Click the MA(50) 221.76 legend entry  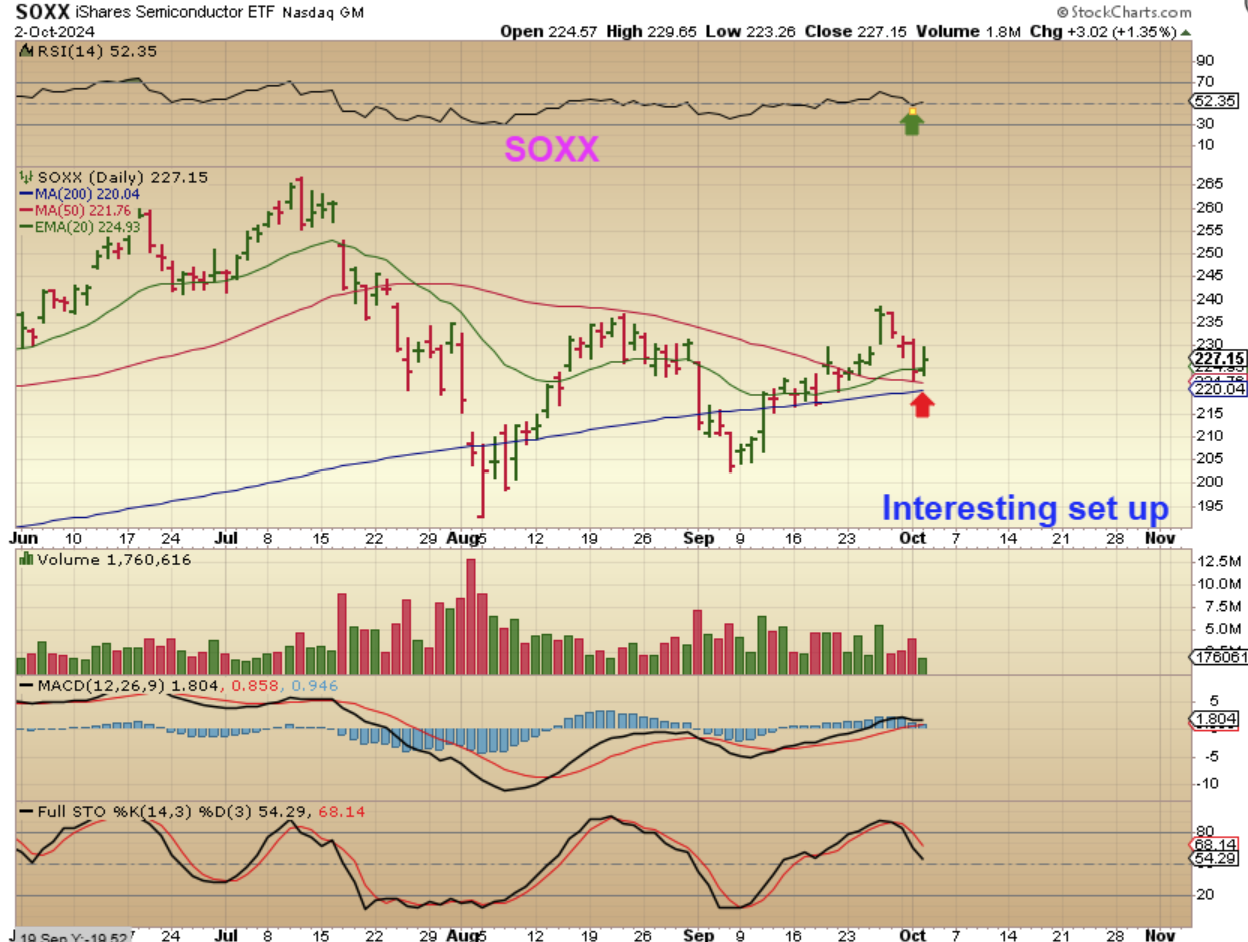point(74,209)
